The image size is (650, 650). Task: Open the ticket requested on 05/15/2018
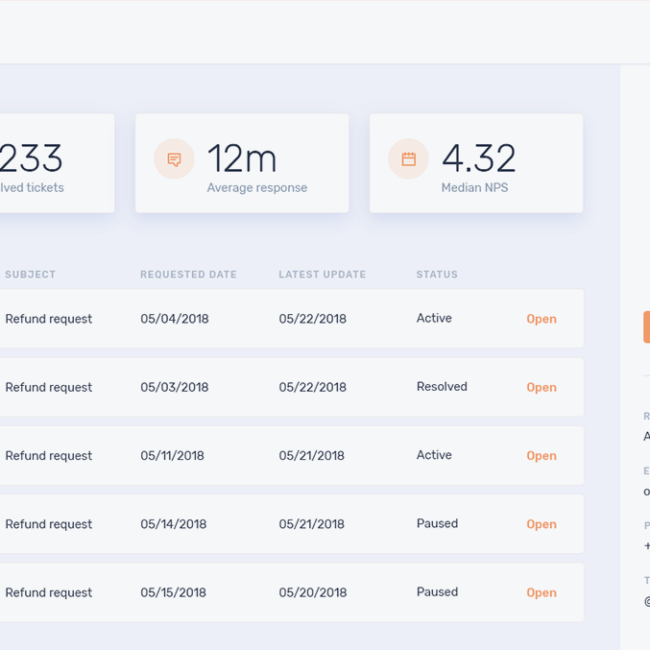tap(541, 592)
